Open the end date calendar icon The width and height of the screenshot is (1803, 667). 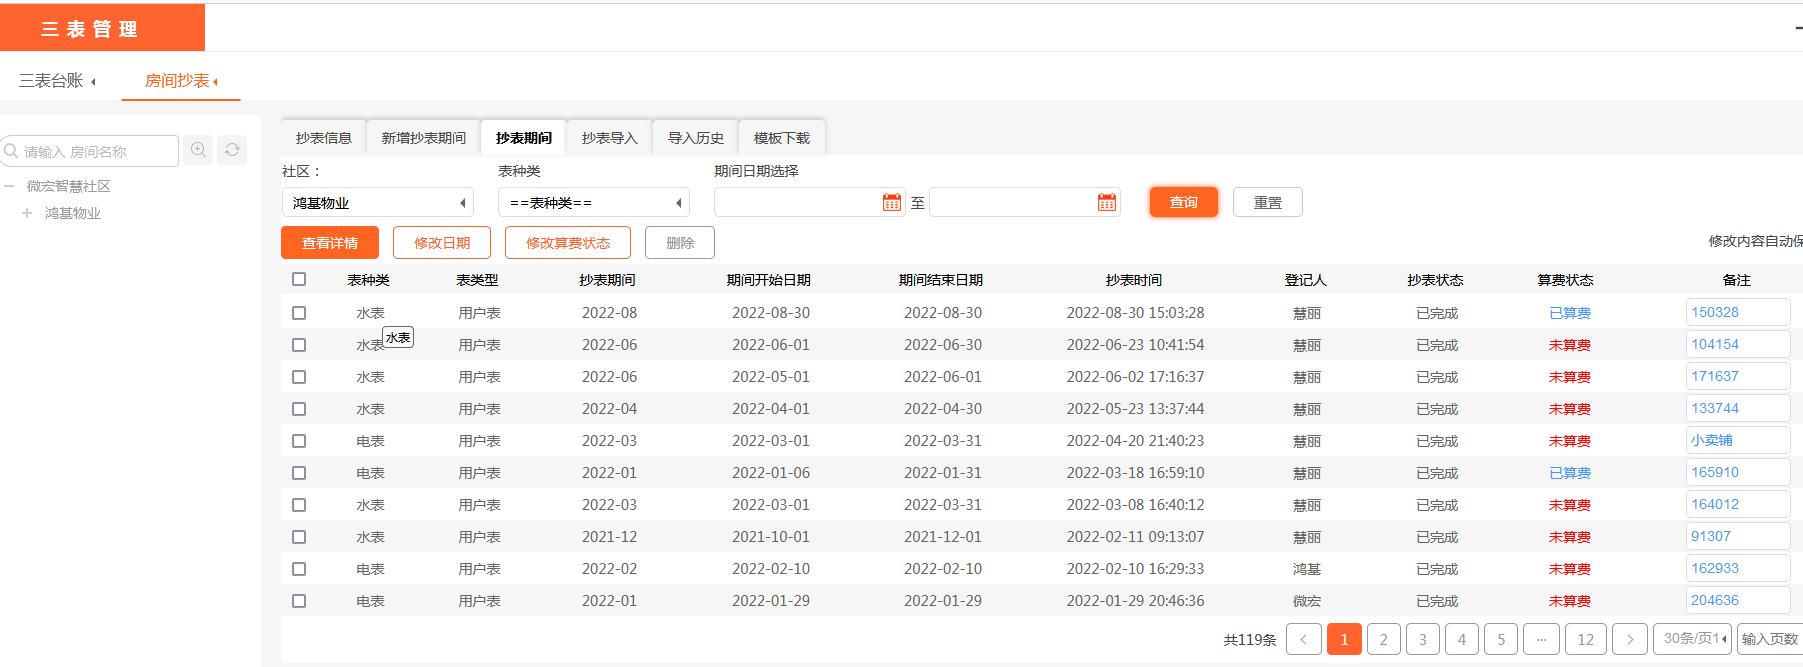(x=1106, y=203)
